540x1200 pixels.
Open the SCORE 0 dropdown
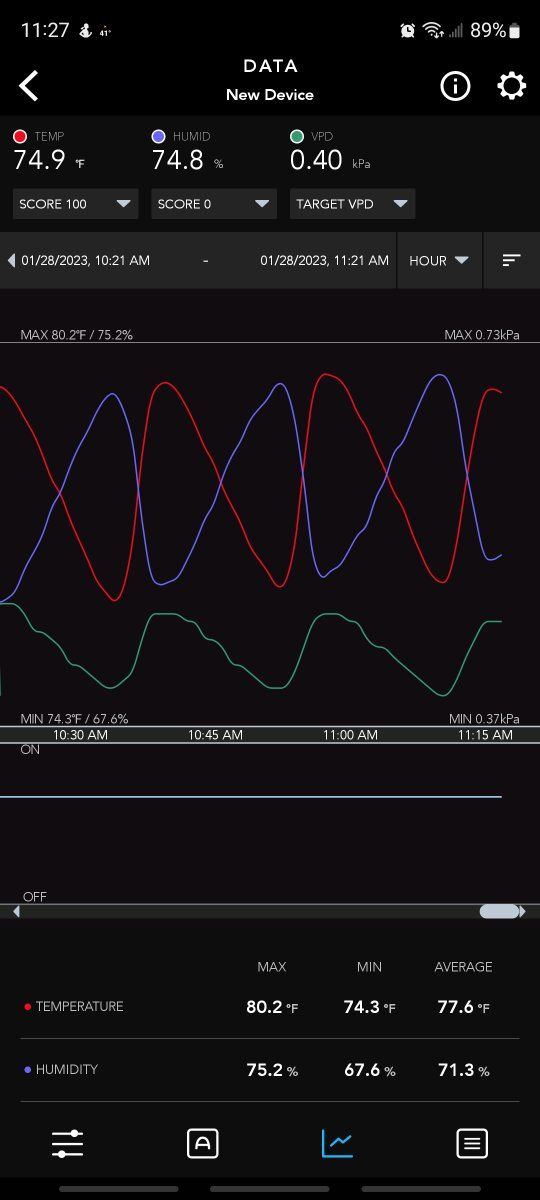pos(213,204)
